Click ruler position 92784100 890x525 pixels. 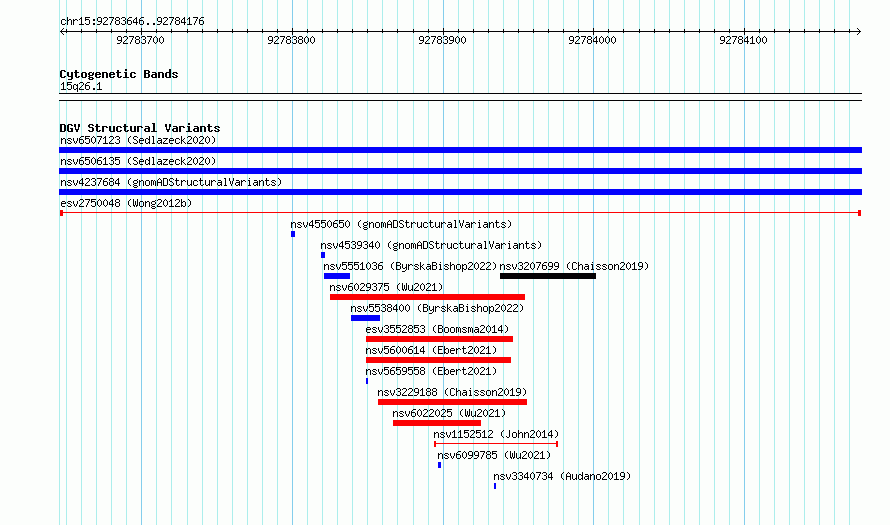click(744, 40)
